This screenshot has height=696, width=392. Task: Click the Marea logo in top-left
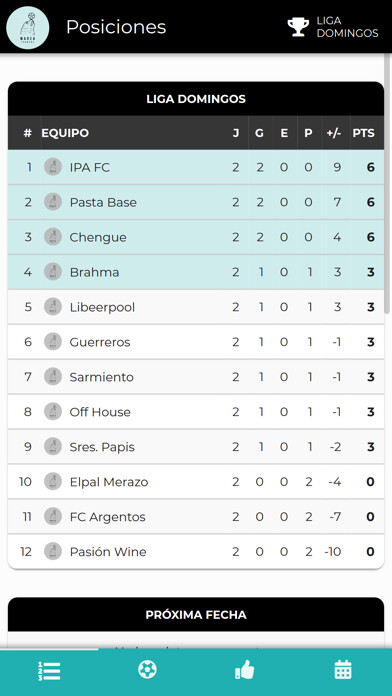[28, 28]
